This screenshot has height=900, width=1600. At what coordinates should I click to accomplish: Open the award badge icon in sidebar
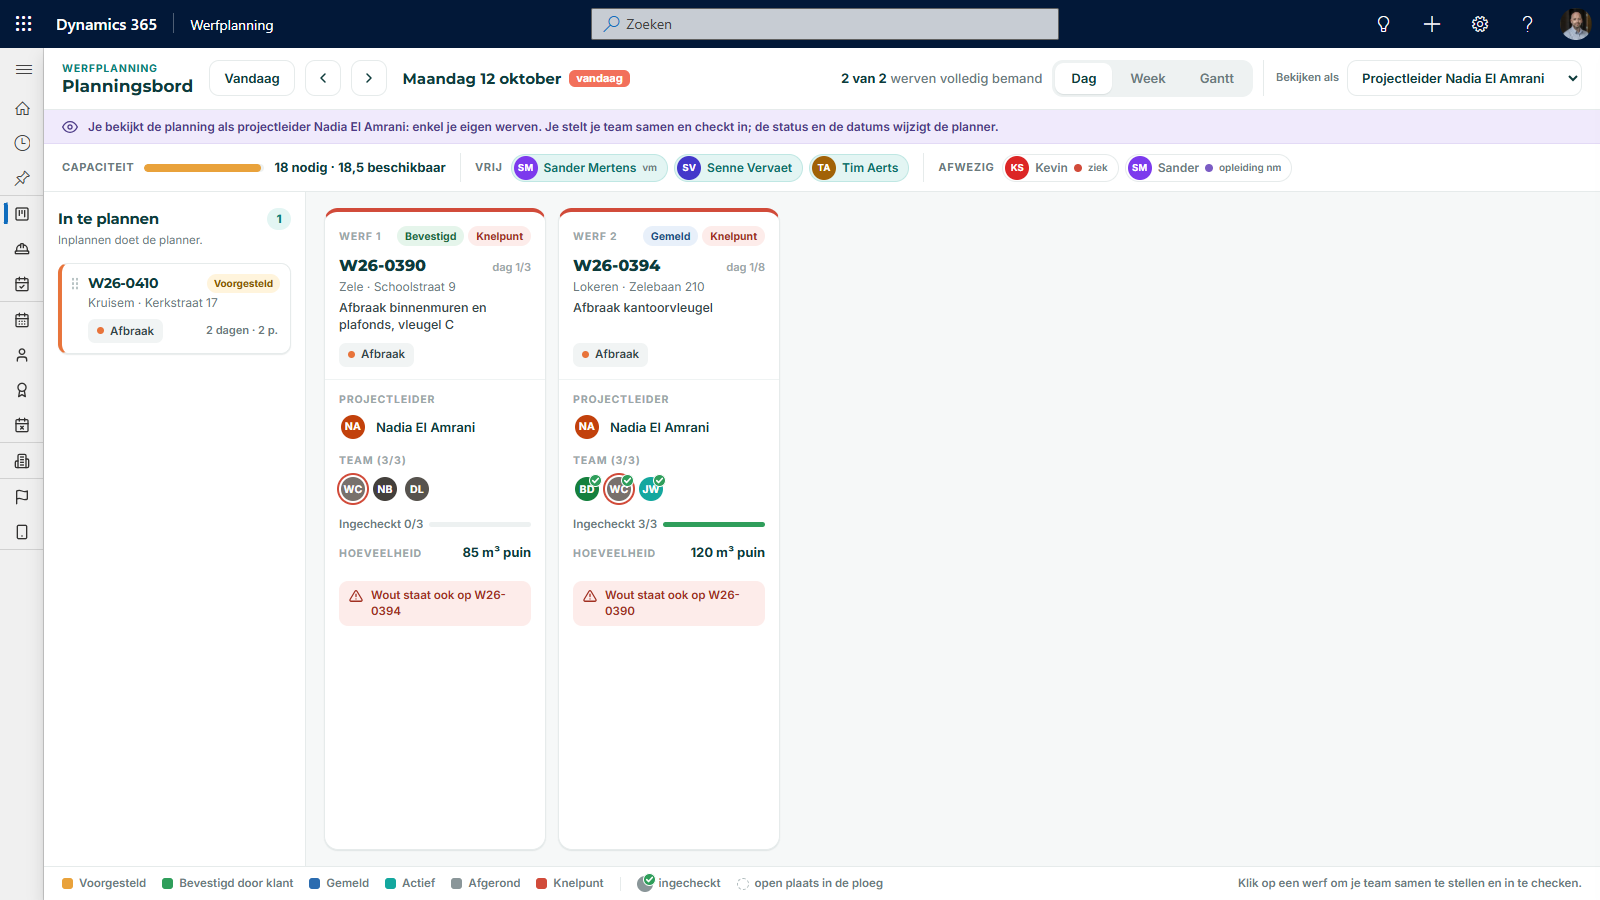click(x=22, y=390)
